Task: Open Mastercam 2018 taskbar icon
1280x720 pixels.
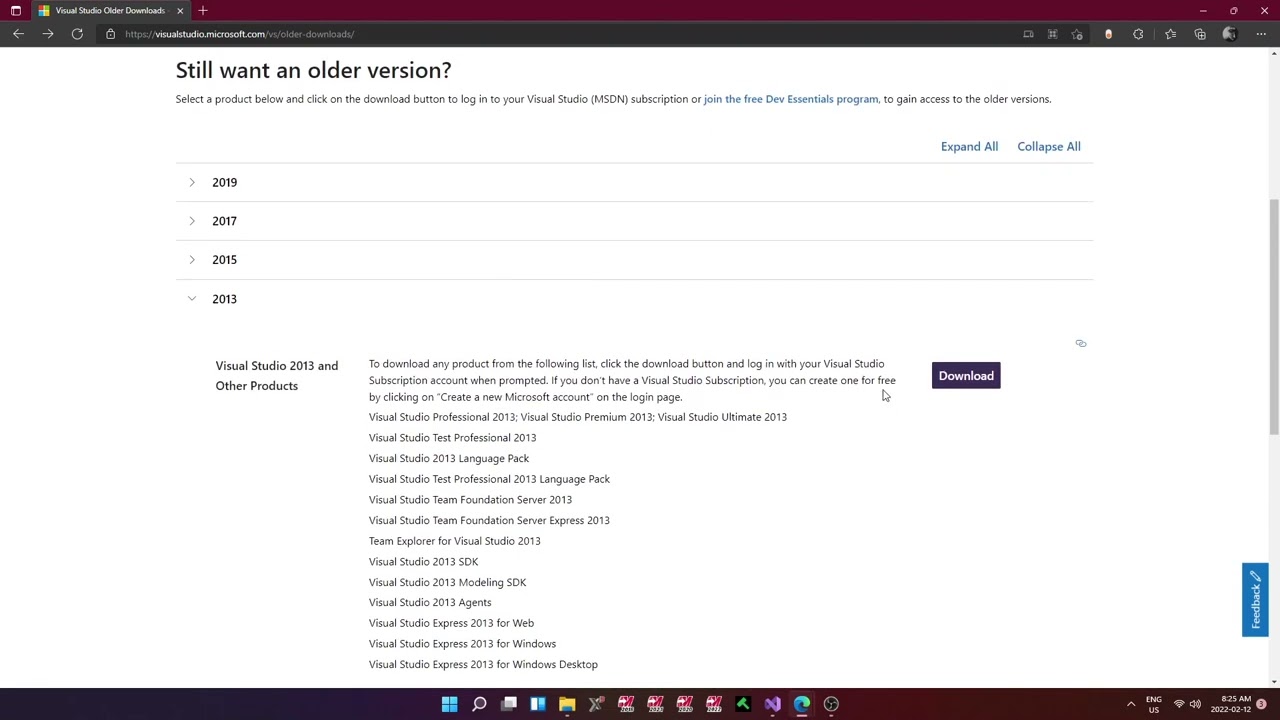Action: click(x=626, y=704)
